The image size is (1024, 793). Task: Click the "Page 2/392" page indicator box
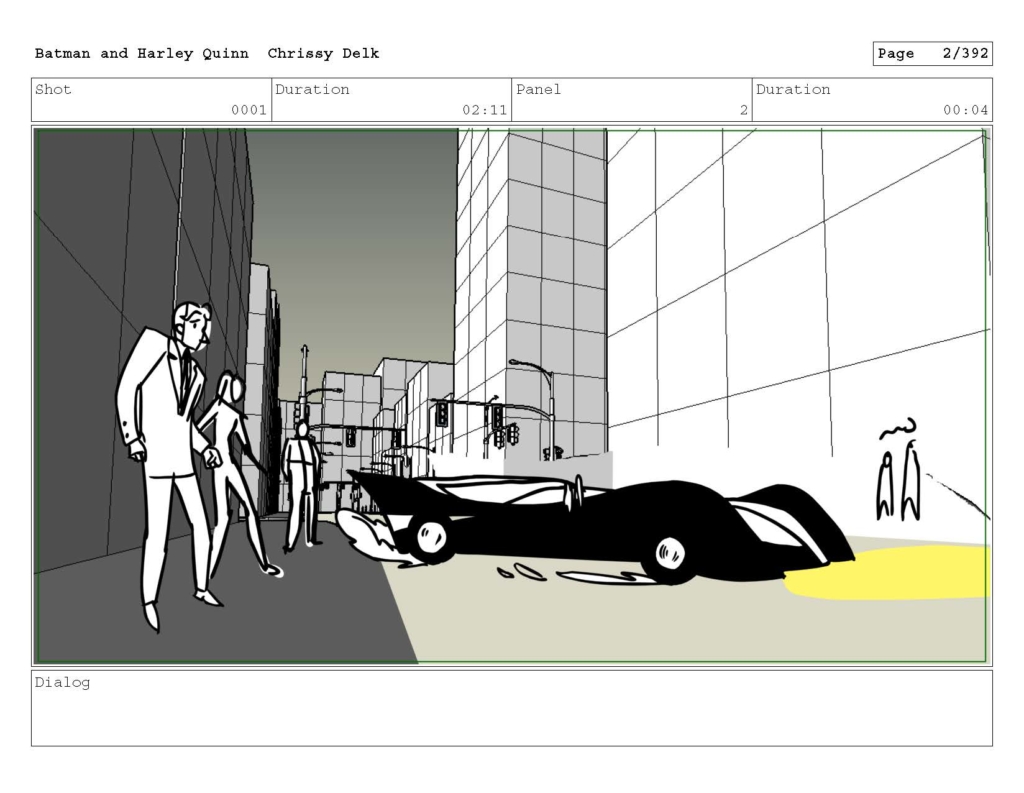point(932,54)
